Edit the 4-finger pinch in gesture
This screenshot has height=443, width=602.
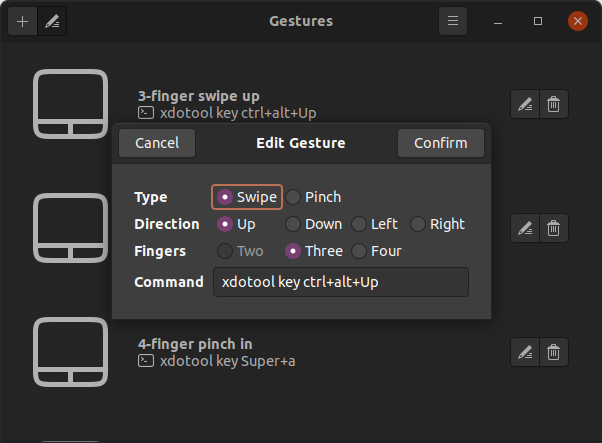[x=524, y=352]
